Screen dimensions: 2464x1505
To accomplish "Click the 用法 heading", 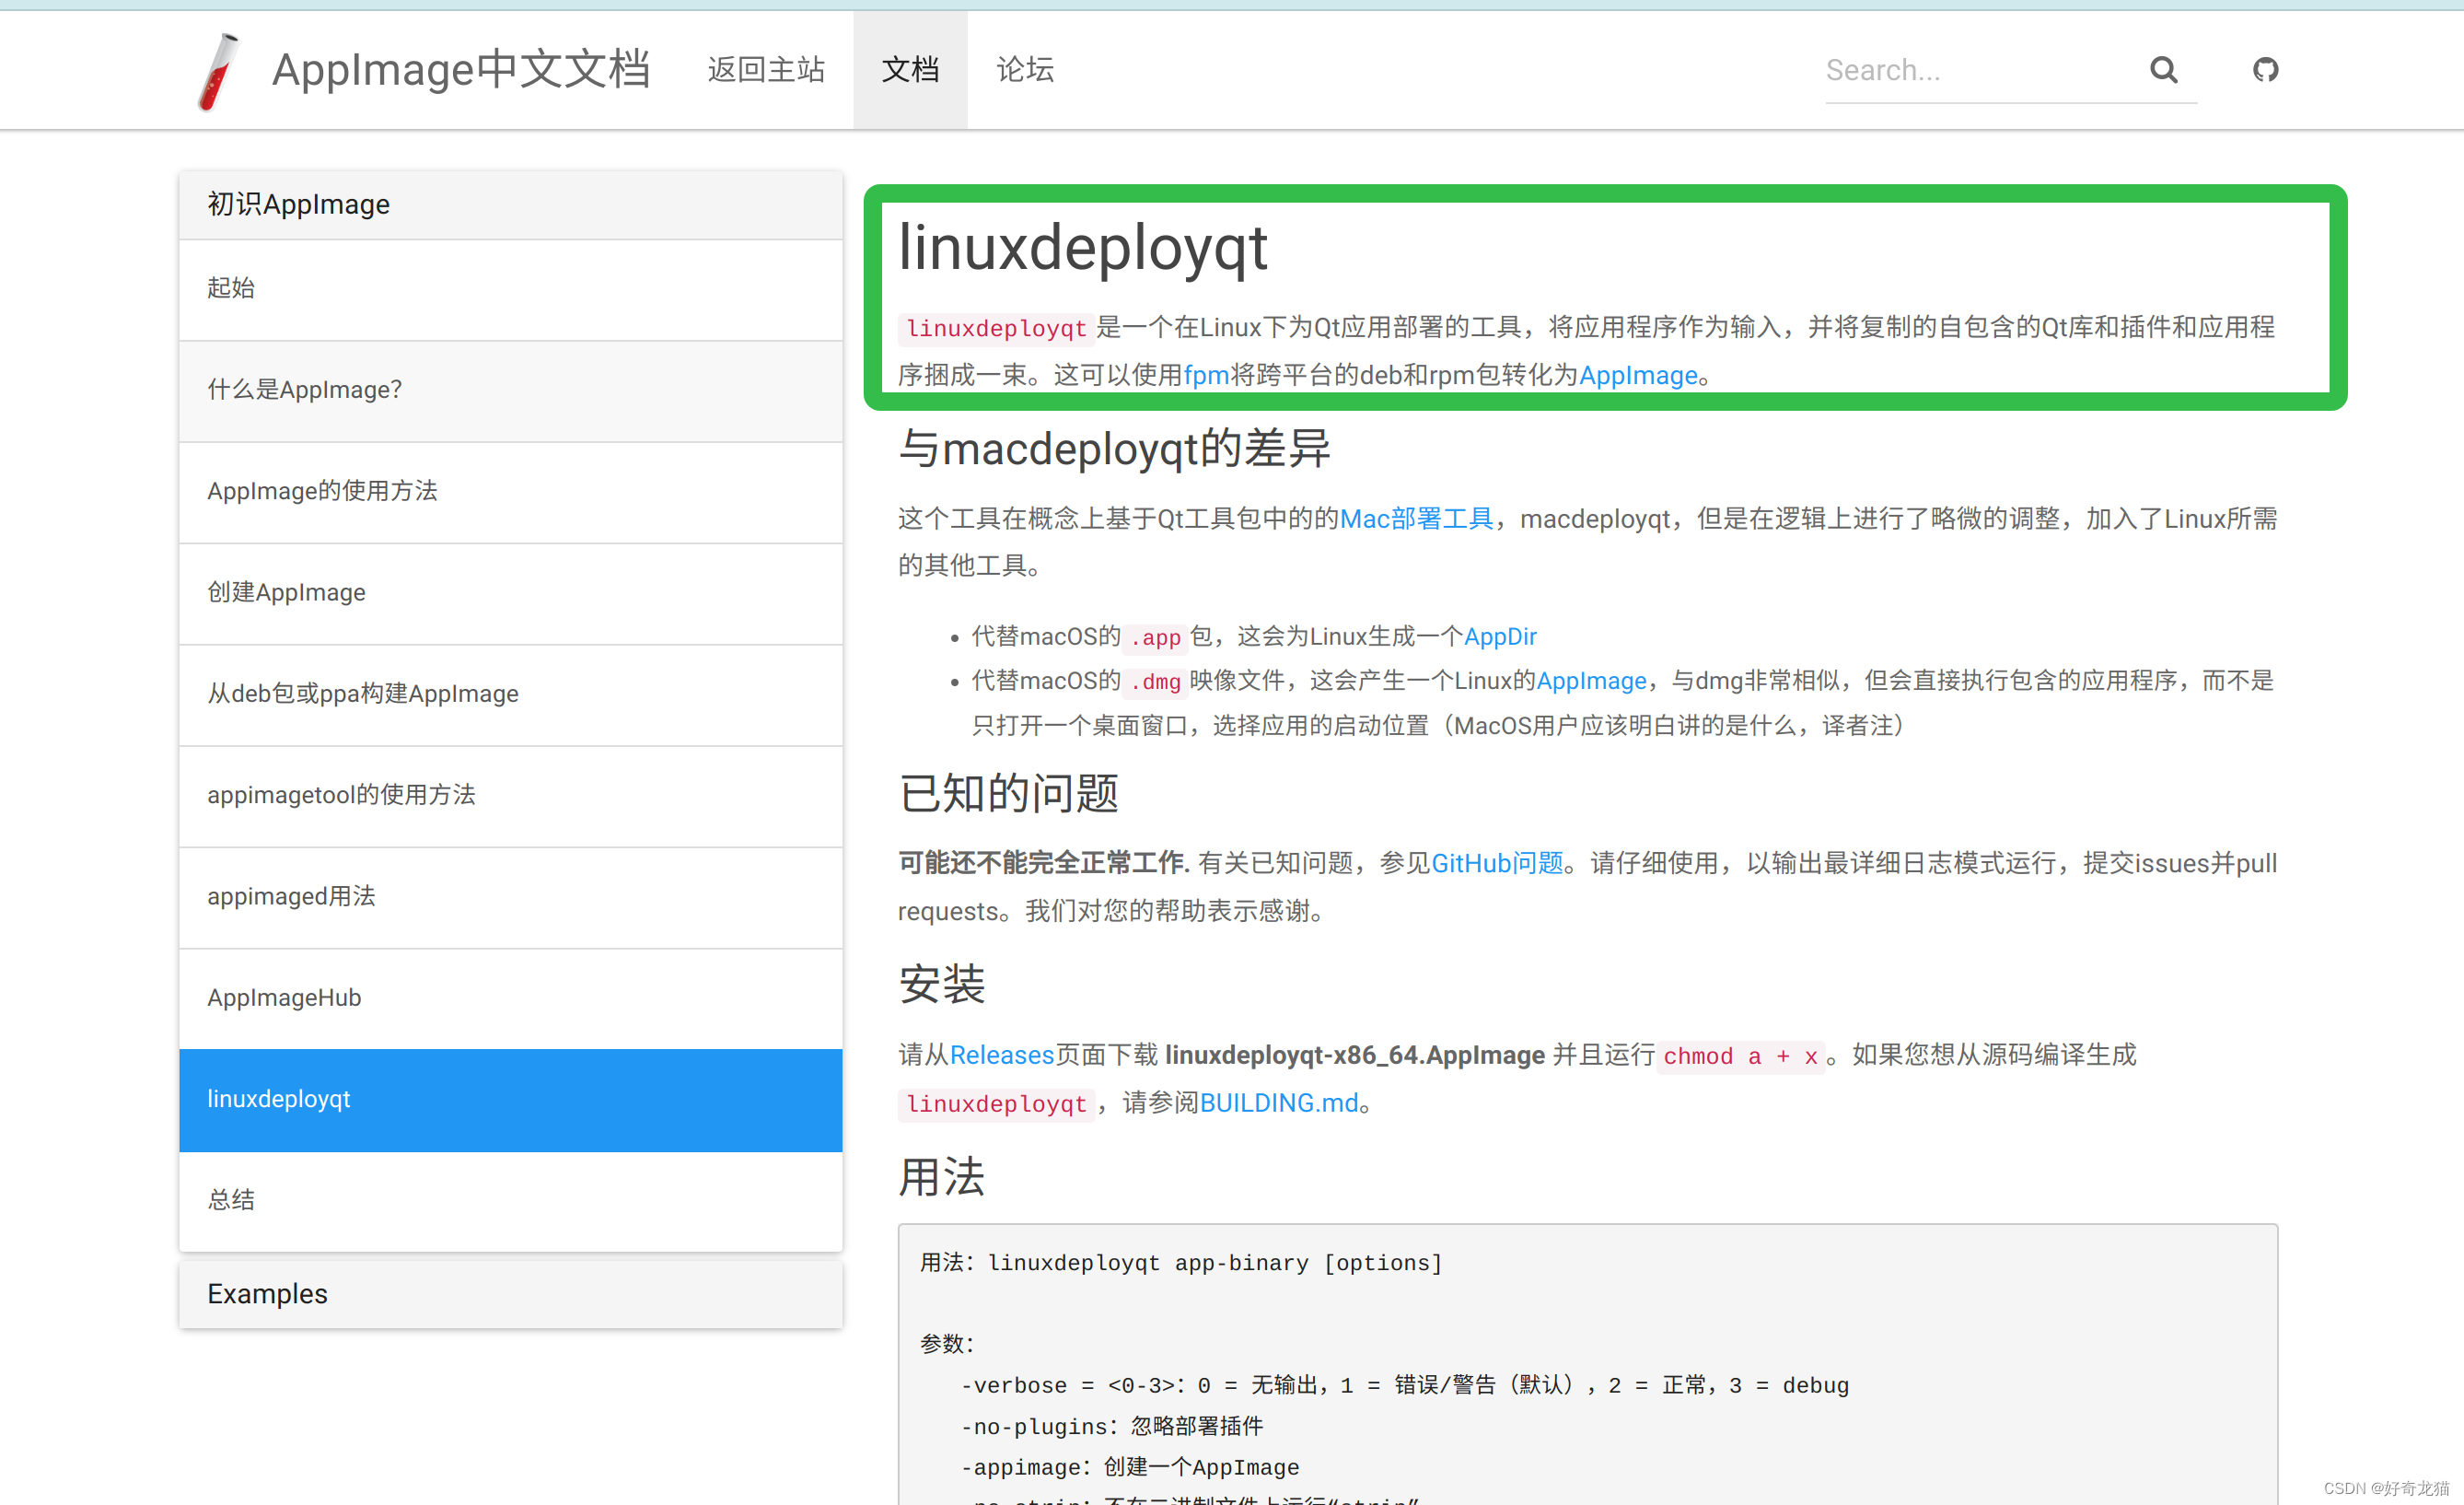I will point(941,1177).
